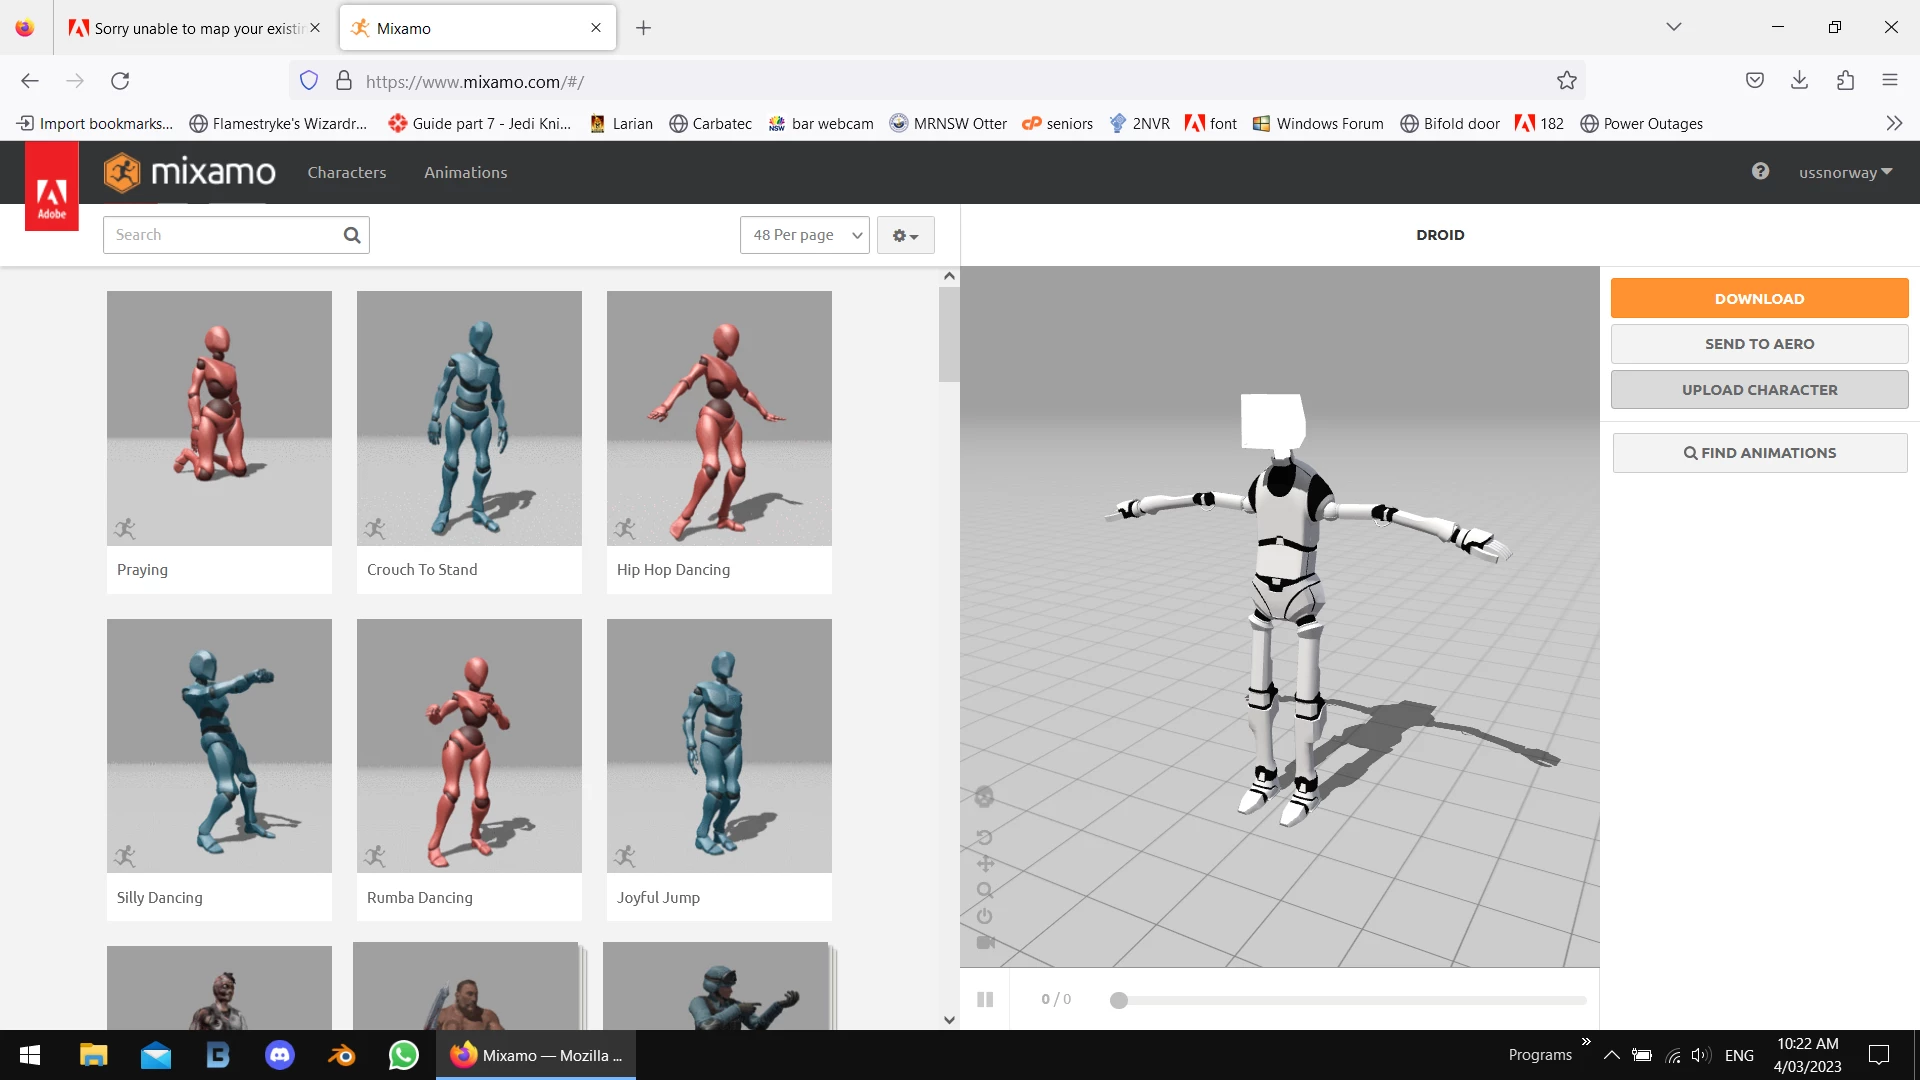Open Blender from the taskbar

pos(342,1055)
